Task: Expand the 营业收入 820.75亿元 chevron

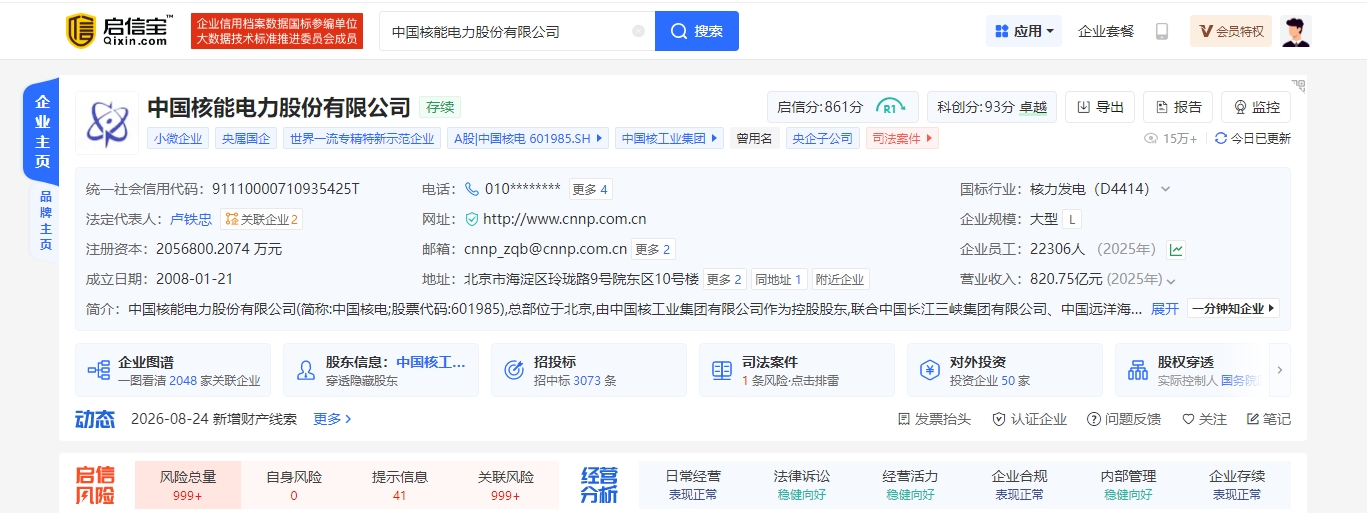Action: point(1171,280)
